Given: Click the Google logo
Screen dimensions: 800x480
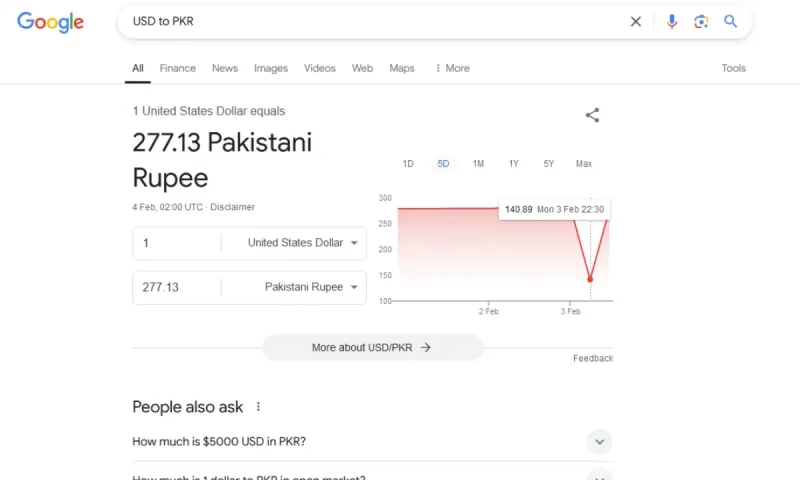Looking at the screenshot, I should [x=51, y=22].
